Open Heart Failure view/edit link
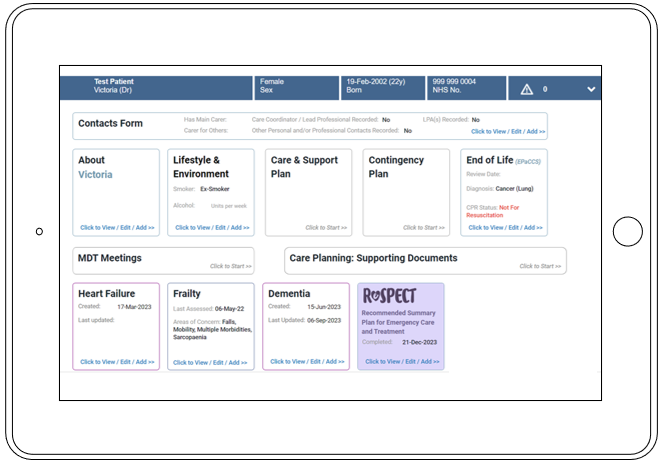663x463 pixels. pyautogui.click(x=117, y=362)
